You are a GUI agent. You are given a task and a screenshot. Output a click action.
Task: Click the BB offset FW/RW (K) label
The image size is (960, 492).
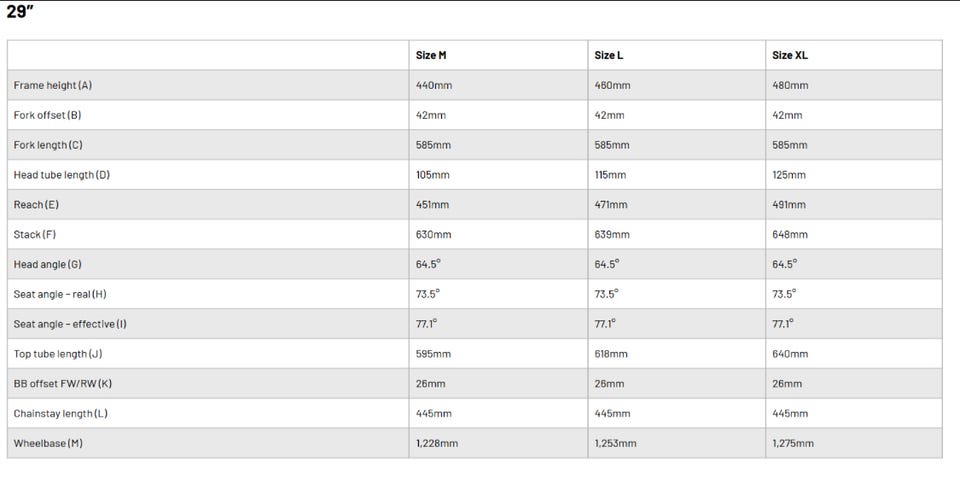point(62,384)
